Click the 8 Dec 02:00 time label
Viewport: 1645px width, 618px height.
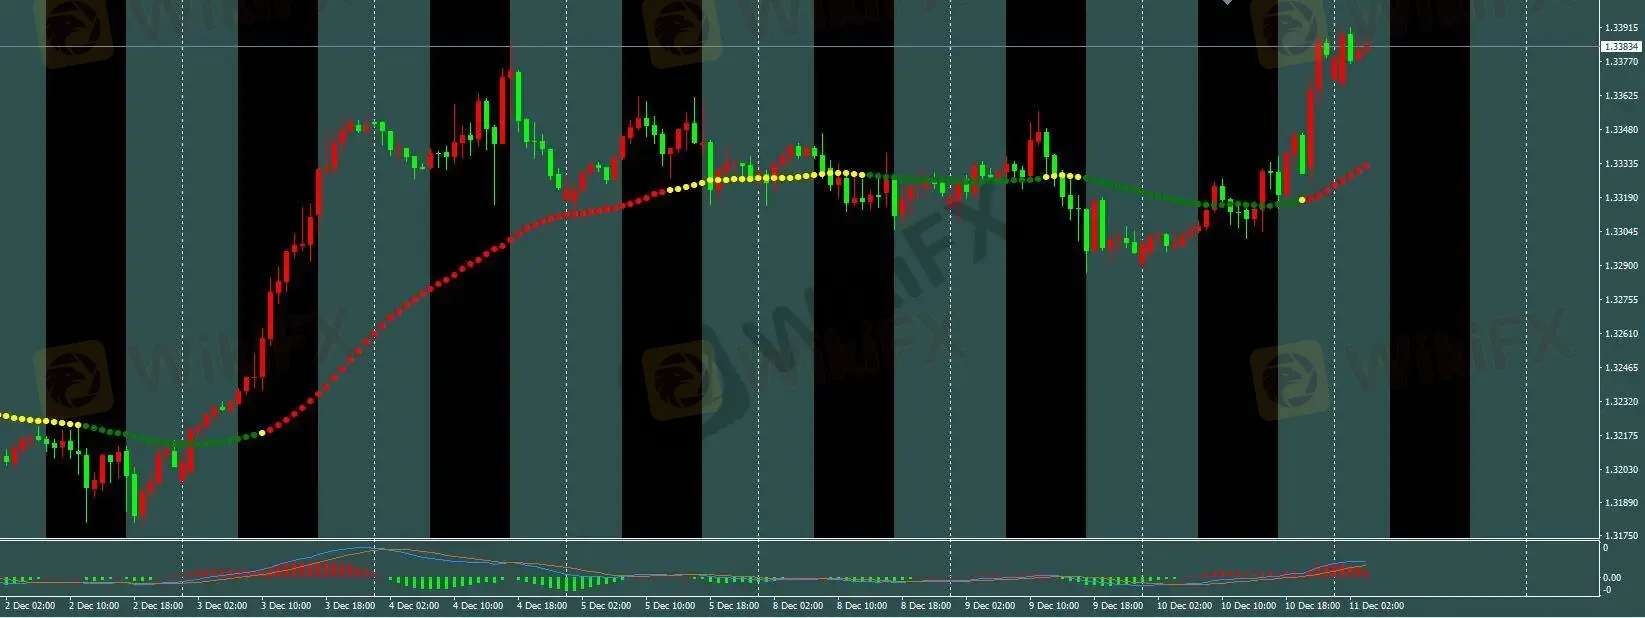[798, 606]
